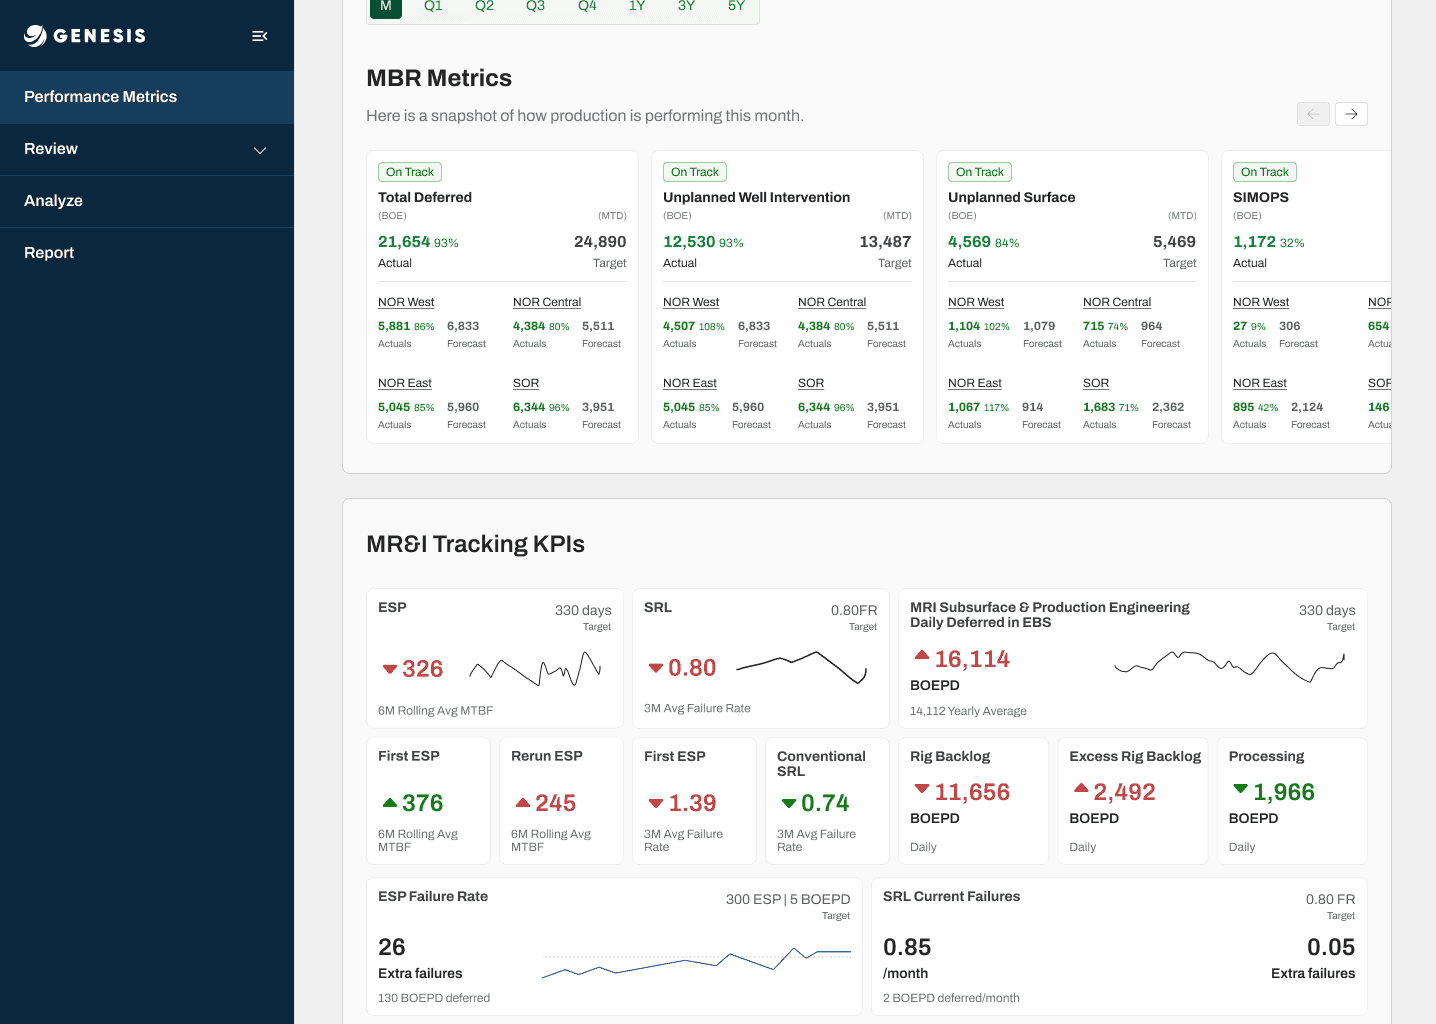
Task: Select the Q1 time range tab
Action: (433, 6)
